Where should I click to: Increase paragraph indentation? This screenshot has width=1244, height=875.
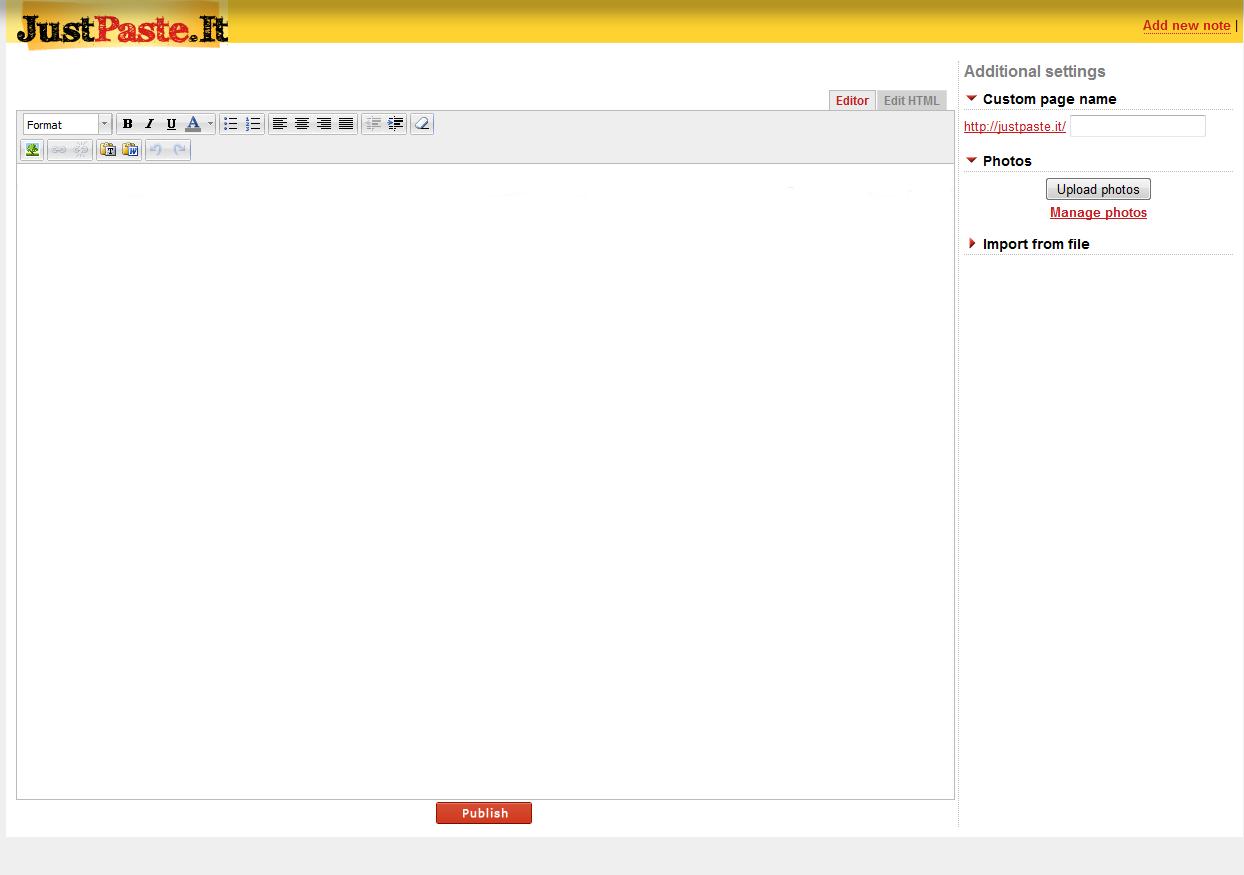click(x=395, y=123)
